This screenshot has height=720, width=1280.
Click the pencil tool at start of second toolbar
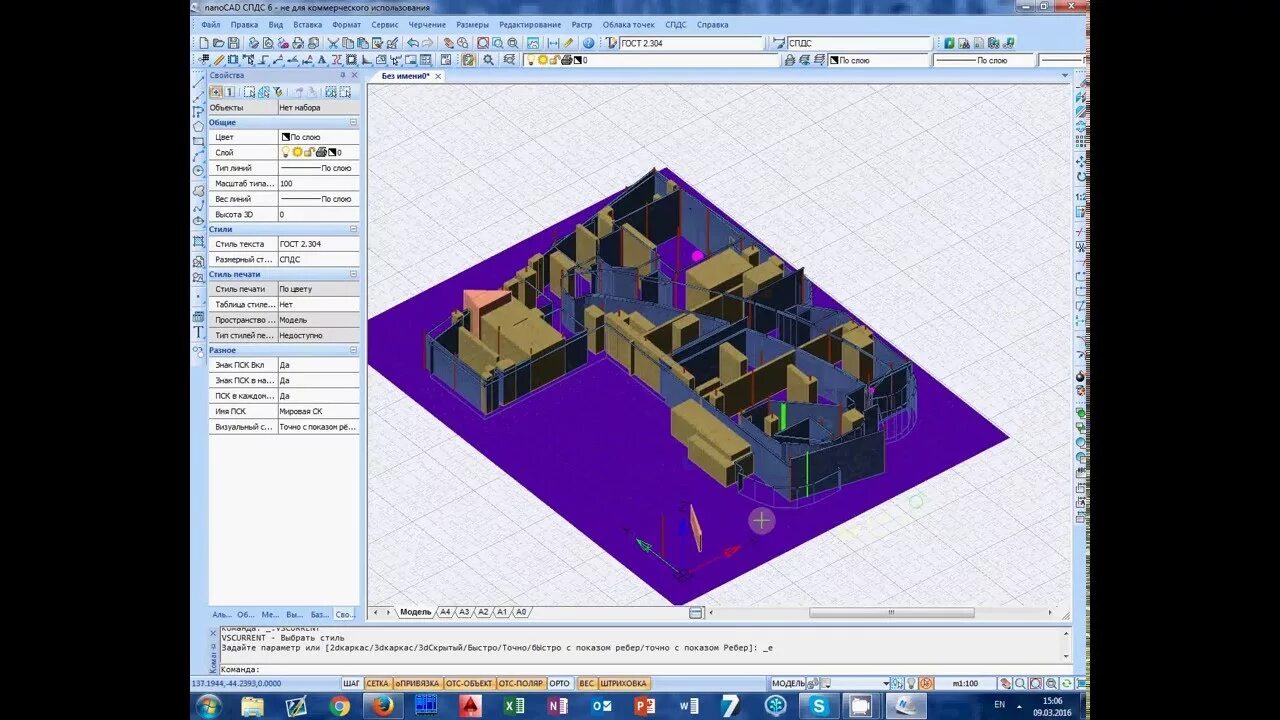click(219, 60)
